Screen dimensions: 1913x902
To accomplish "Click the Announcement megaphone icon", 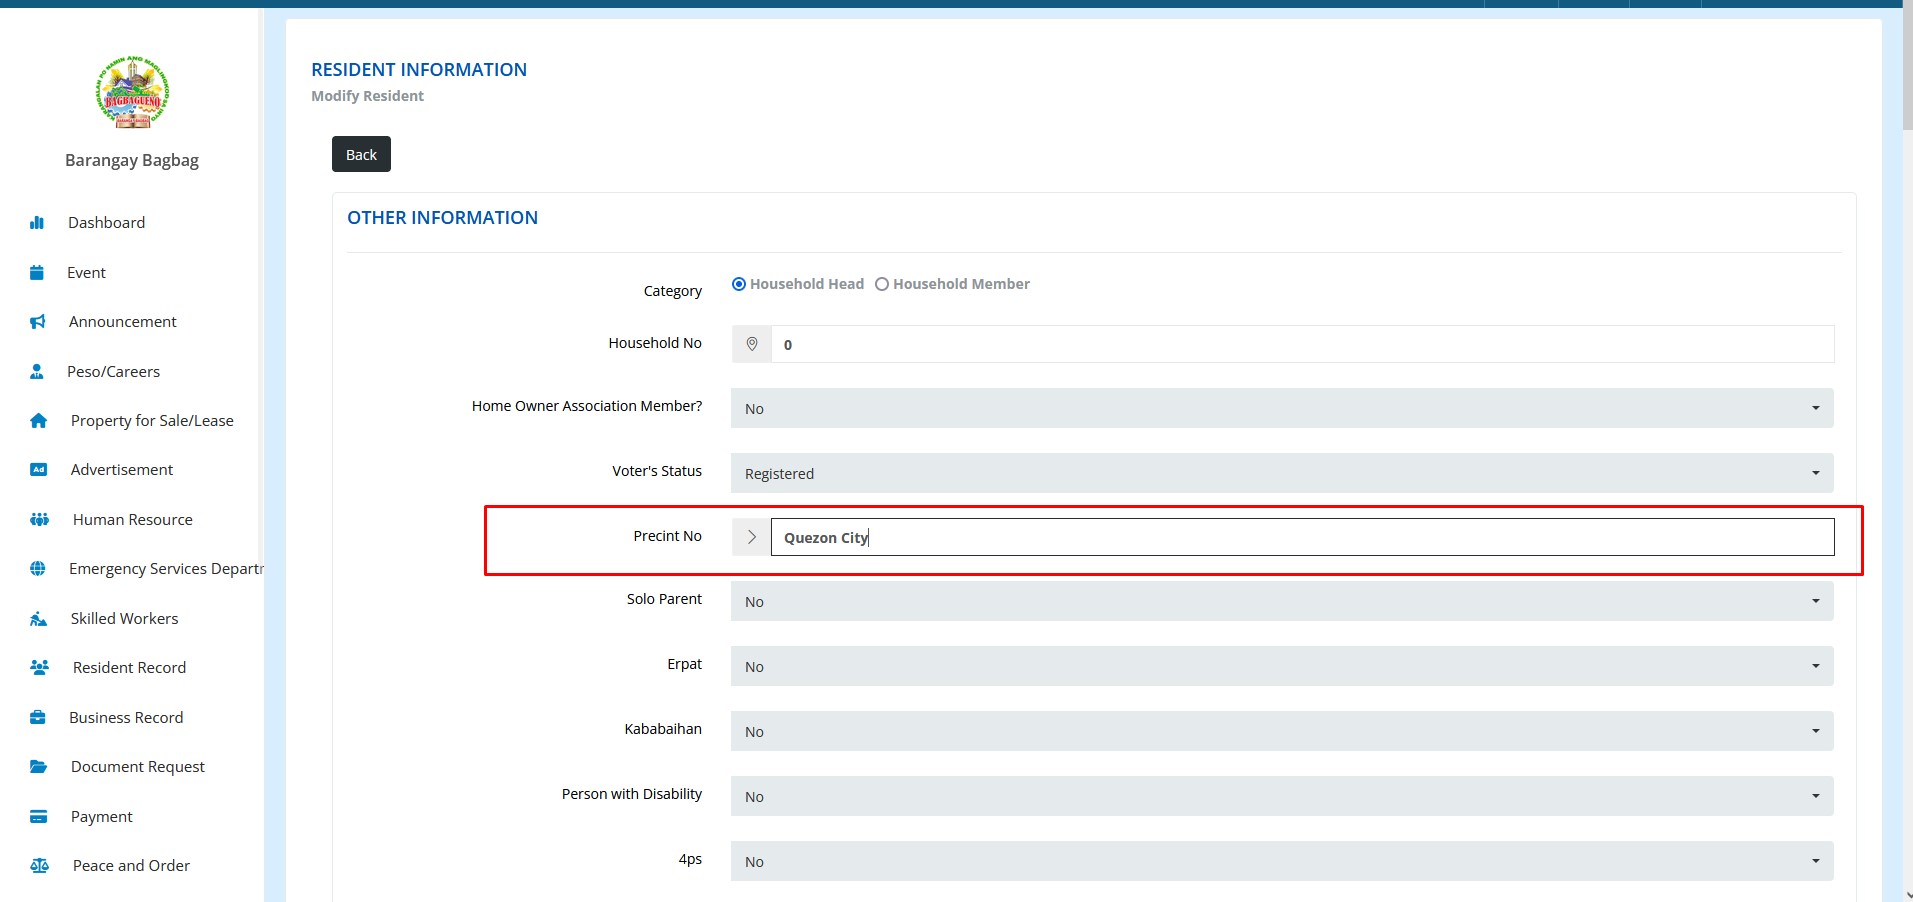I will coord(37,322).
